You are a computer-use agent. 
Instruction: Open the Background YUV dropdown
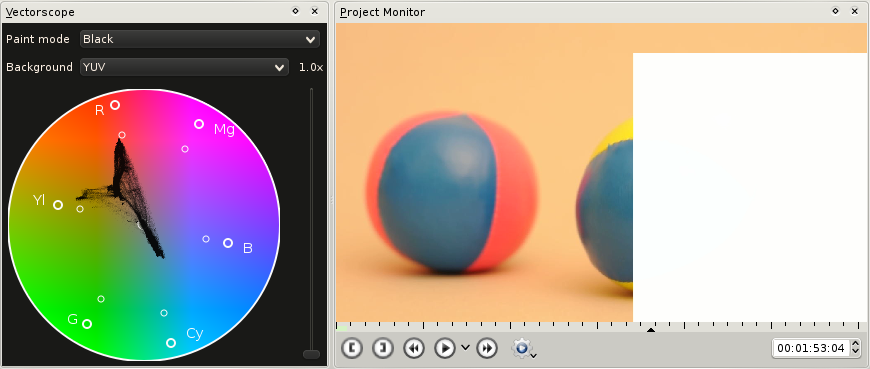coord(184,67)
